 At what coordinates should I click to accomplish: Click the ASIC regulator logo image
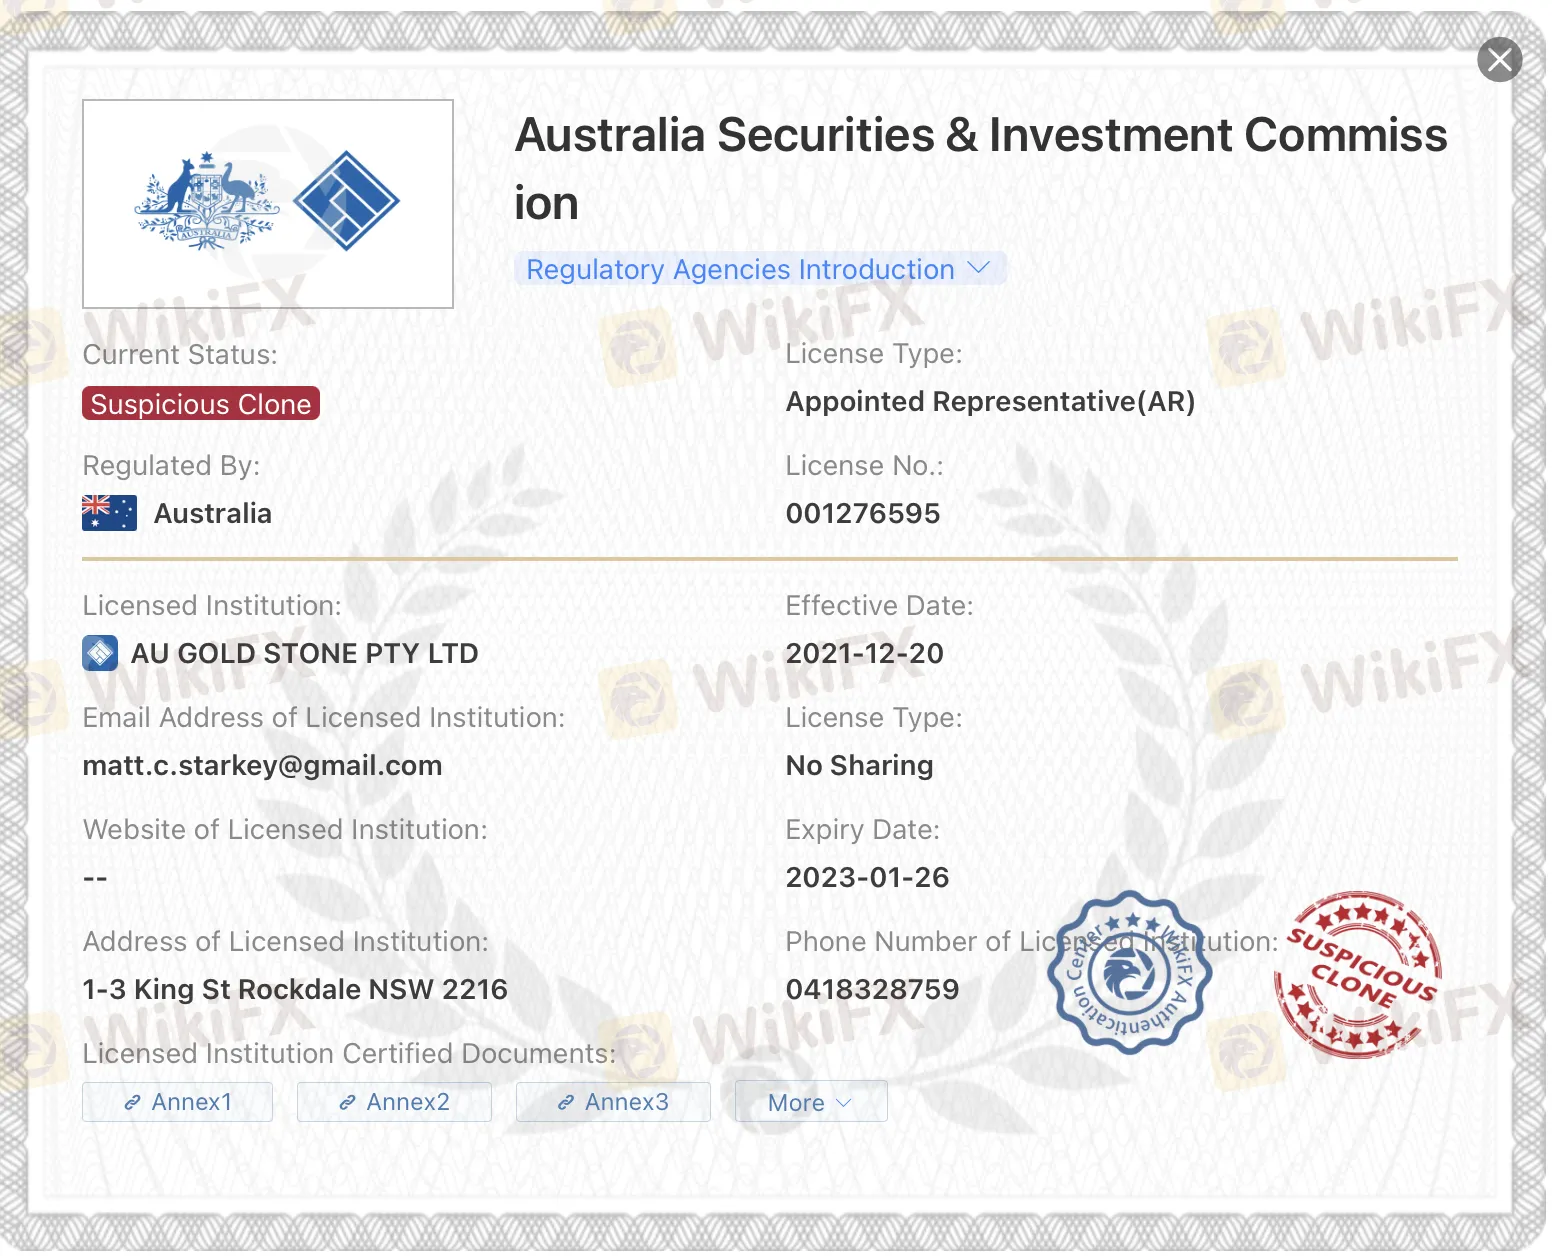point(268,203)
